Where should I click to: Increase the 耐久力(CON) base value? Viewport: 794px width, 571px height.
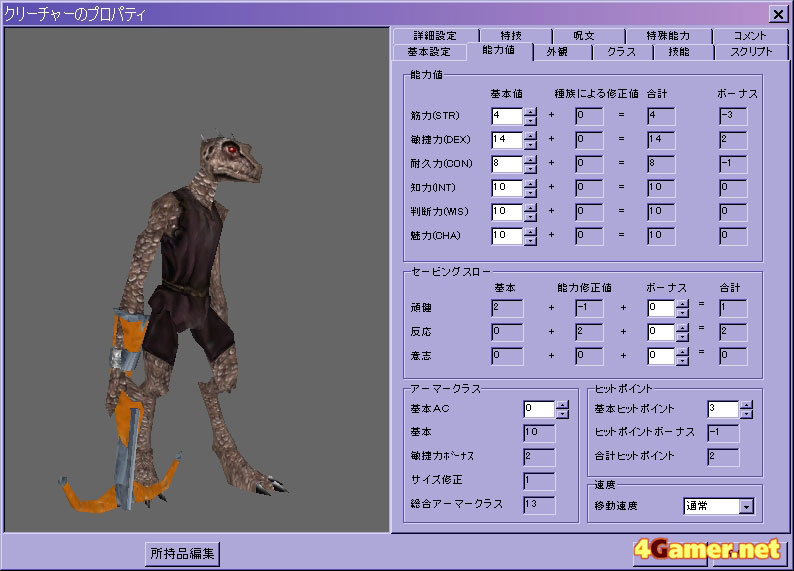pos(530,160)
